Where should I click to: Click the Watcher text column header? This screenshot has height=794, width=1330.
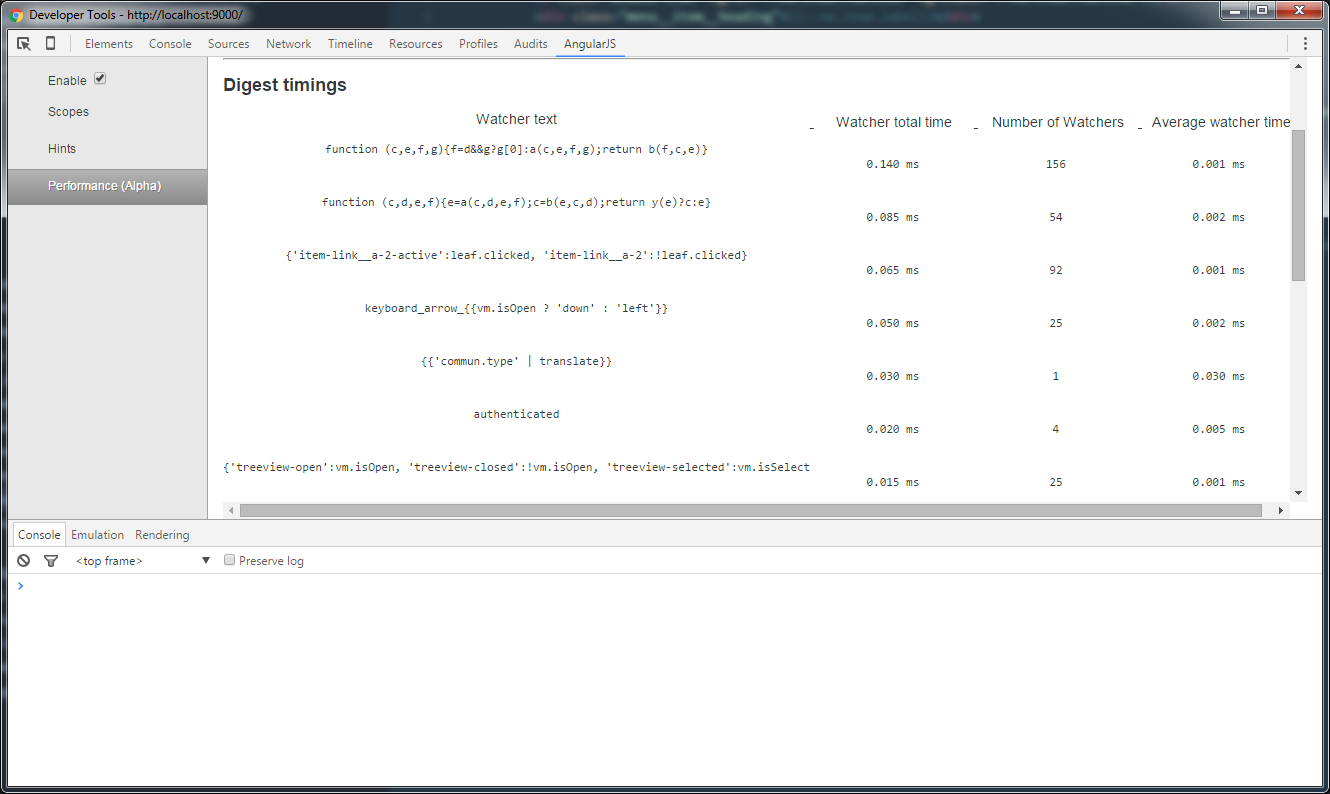coord(516,119)
